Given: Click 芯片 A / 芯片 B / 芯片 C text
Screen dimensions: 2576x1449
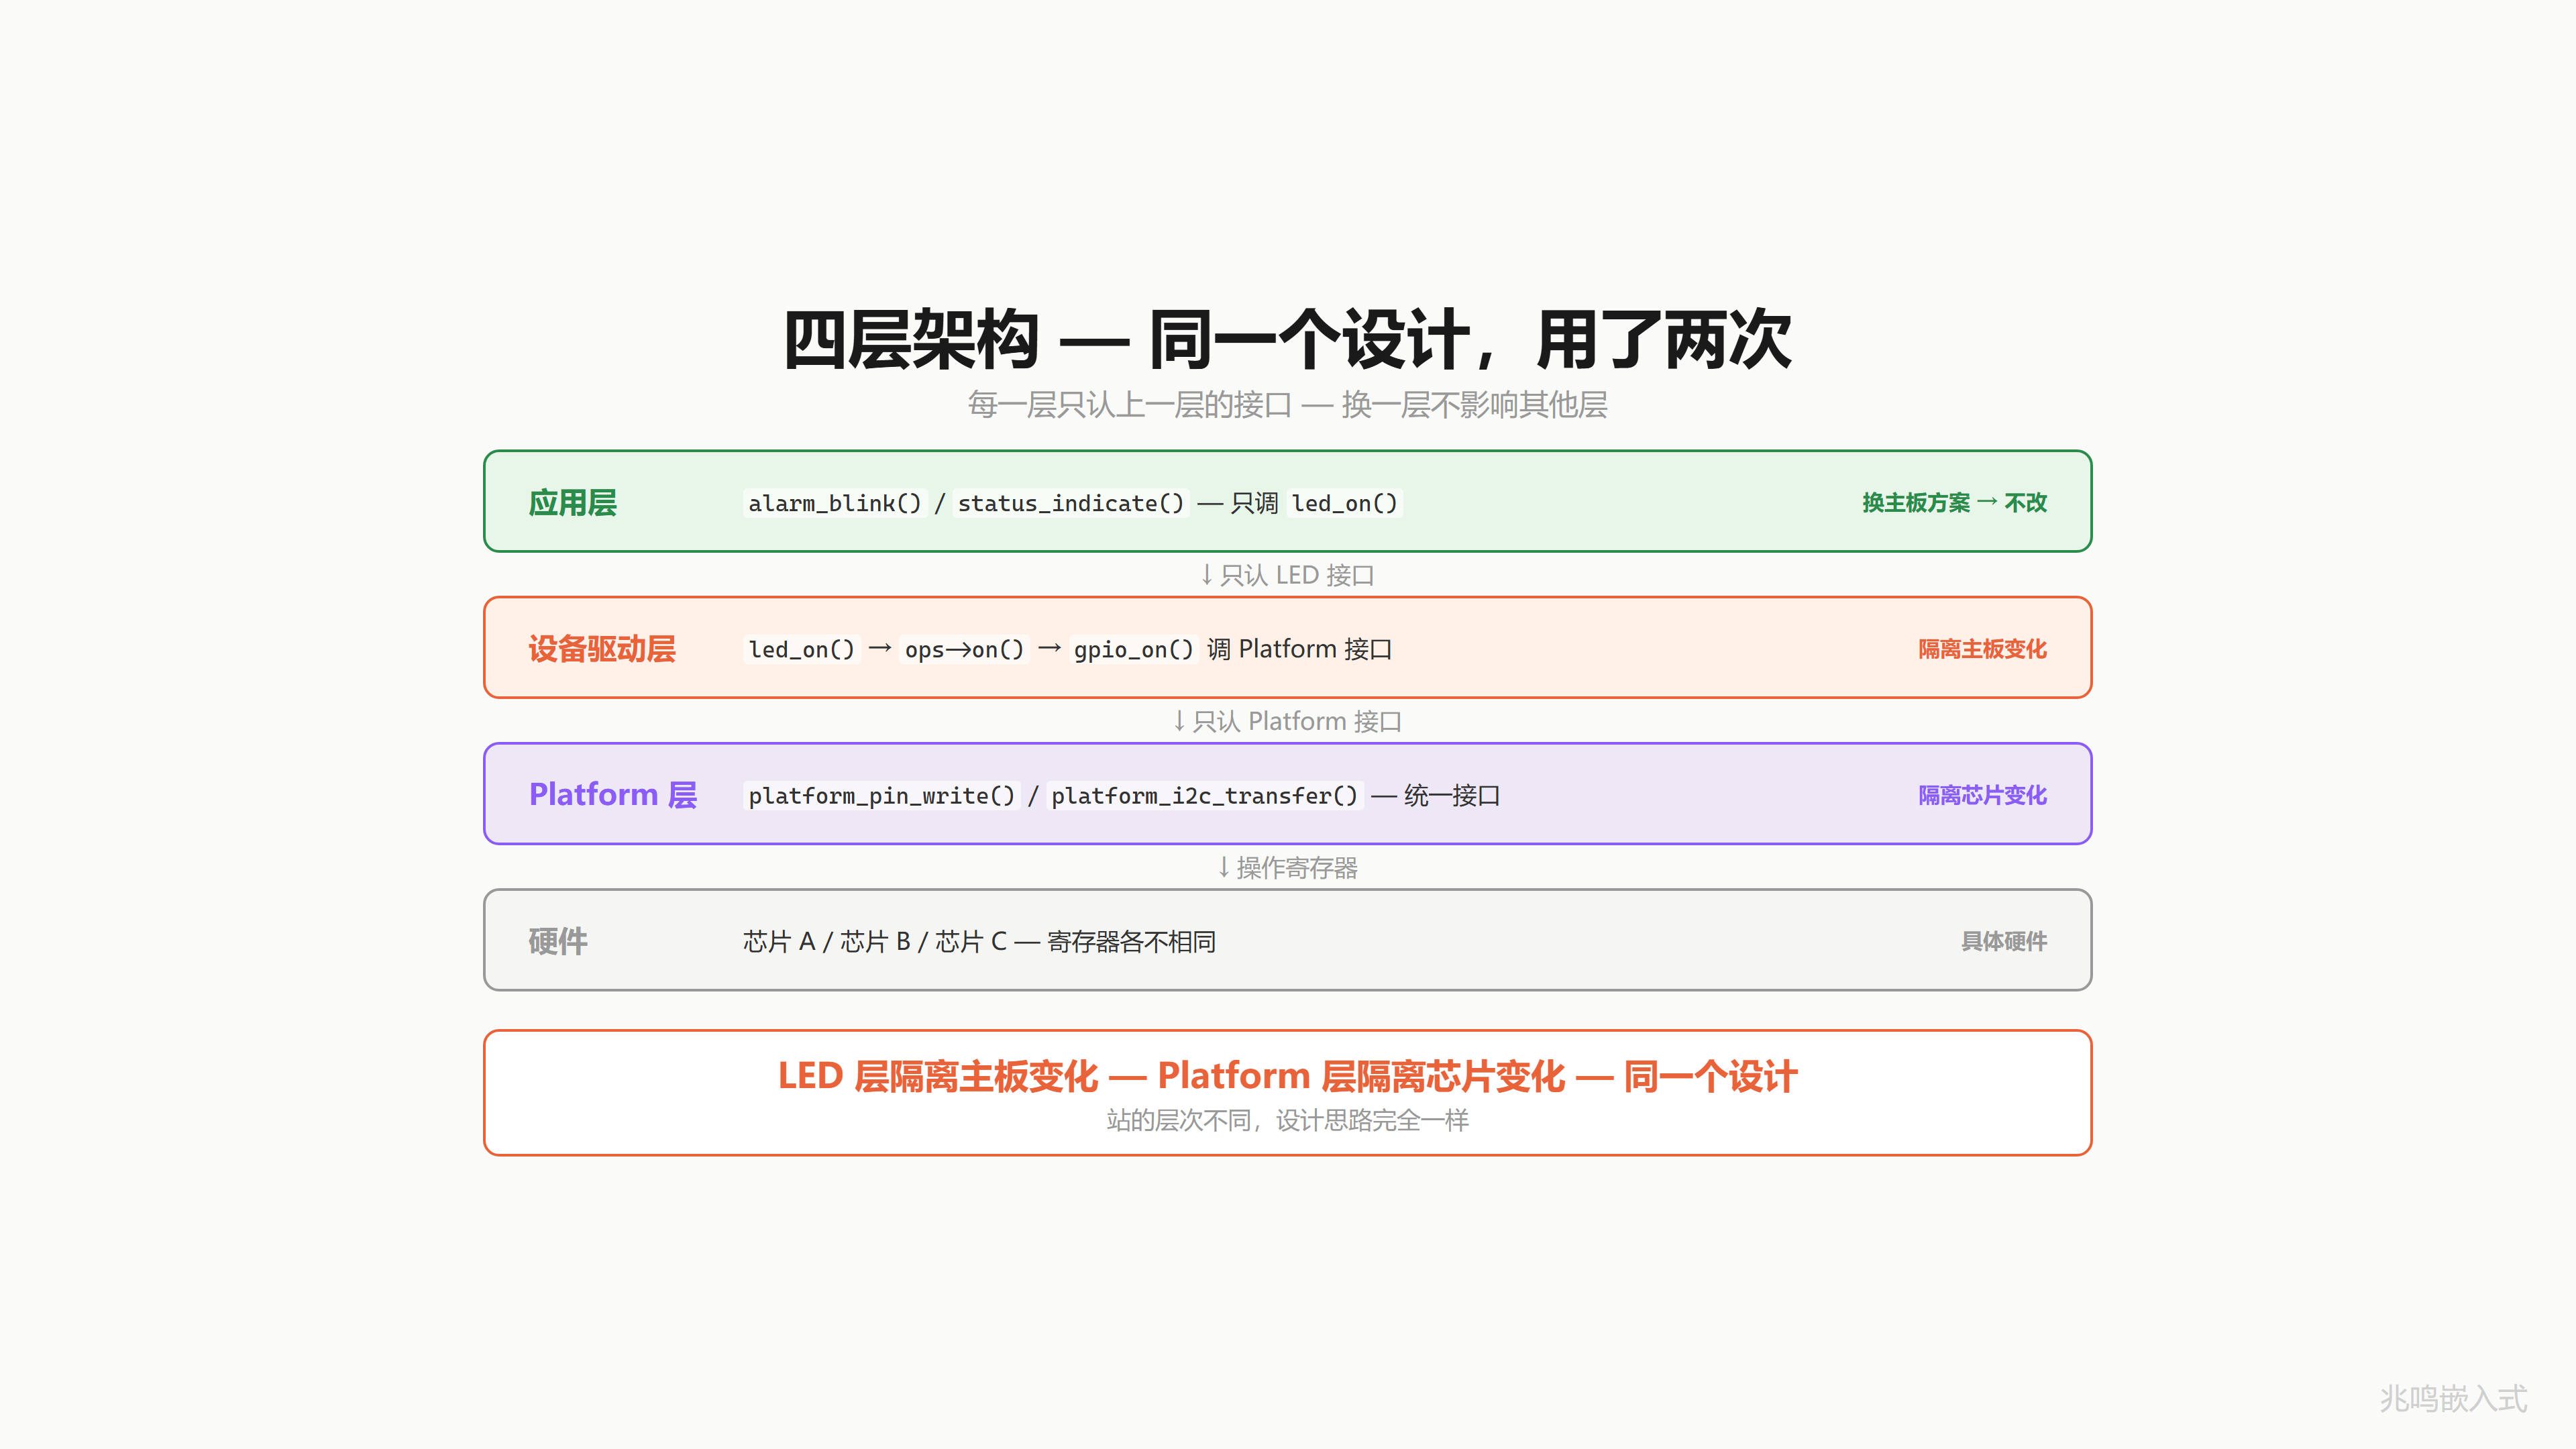Looking at the screenshot, I should (x=875, y=941).
